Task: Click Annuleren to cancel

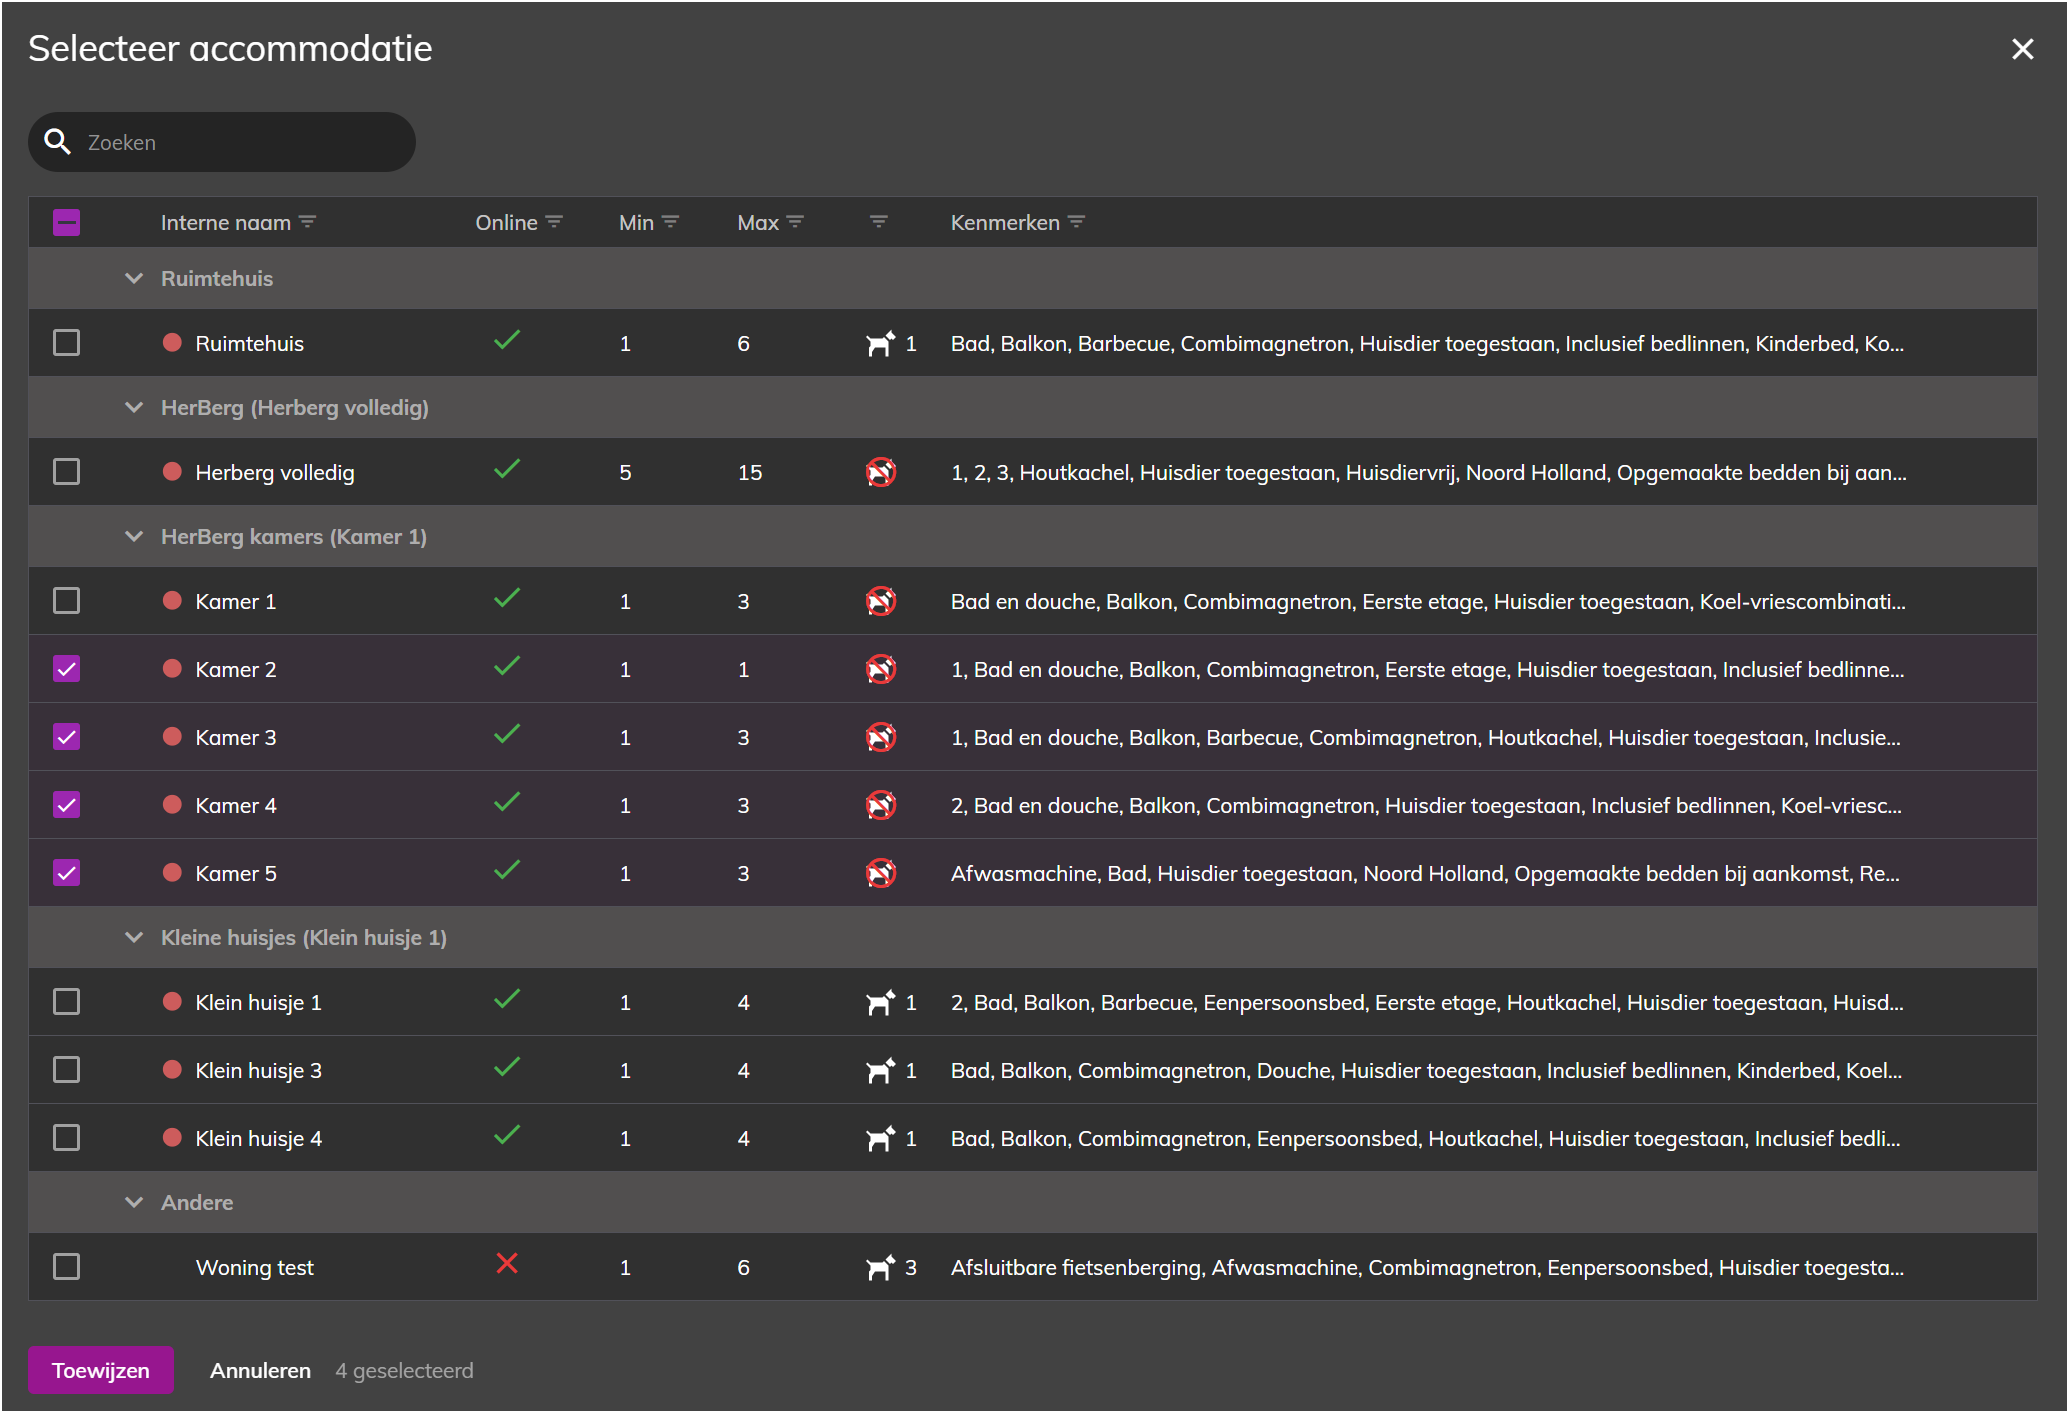Action: pos(260,1370)
